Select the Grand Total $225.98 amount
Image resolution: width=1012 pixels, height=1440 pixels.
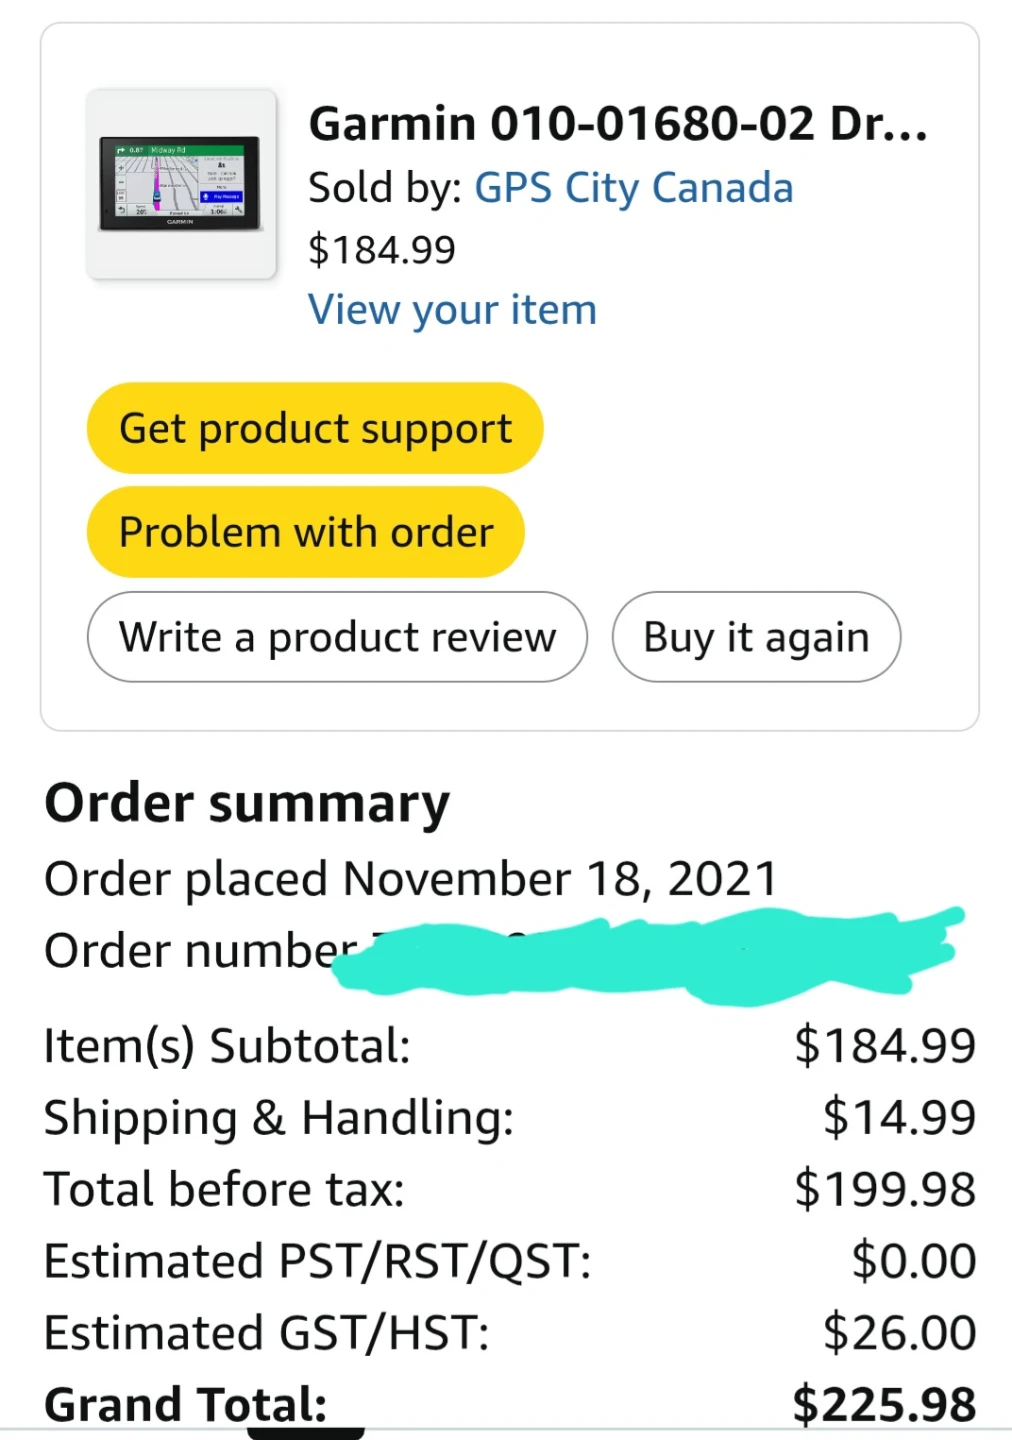pyautogui.click(x=884, y=1405)
